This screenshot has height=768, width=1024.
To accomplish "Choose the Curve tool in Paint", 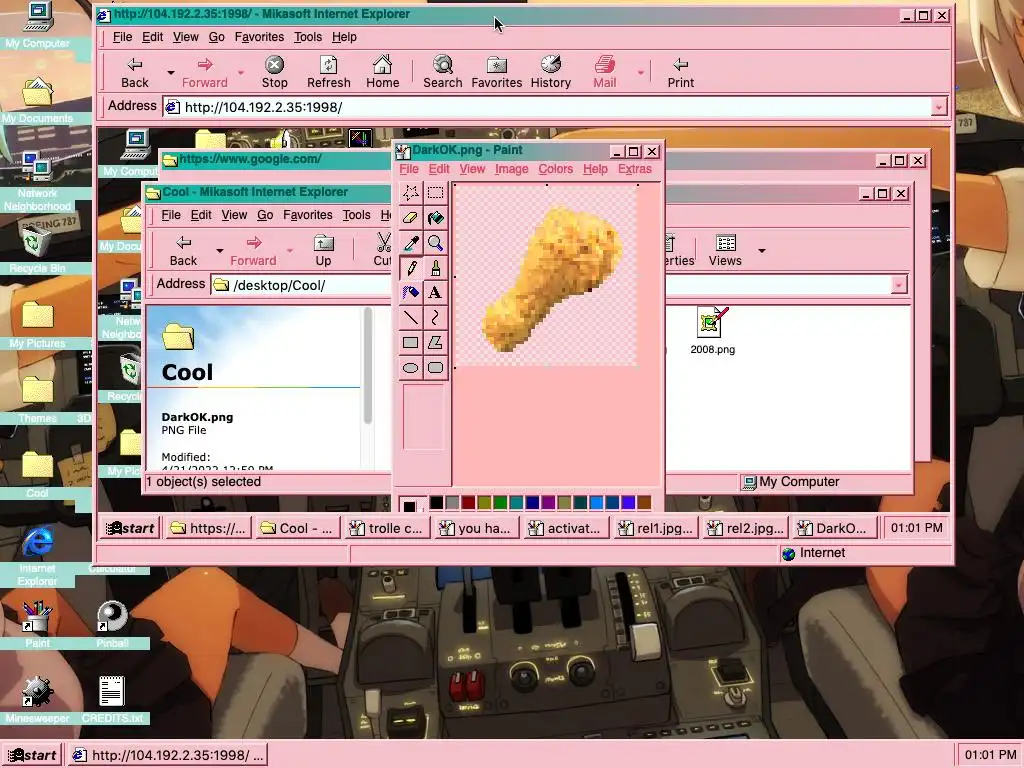I will tap(436, 317).
